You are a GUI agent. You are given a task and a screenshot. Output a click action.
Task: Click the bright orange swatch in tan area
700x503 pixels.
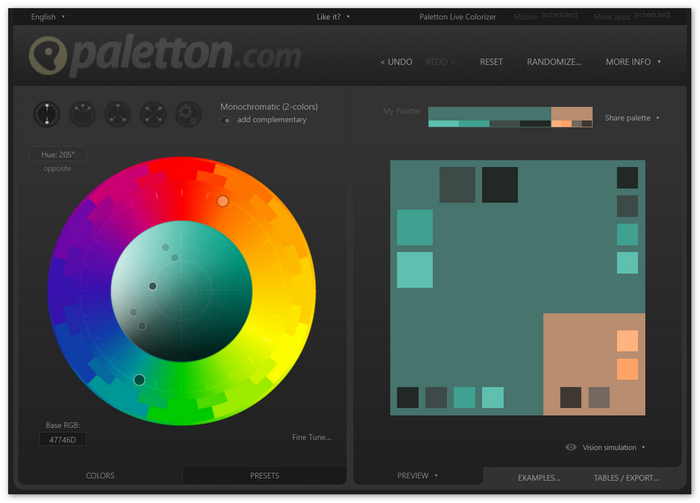tap(627, 369)
